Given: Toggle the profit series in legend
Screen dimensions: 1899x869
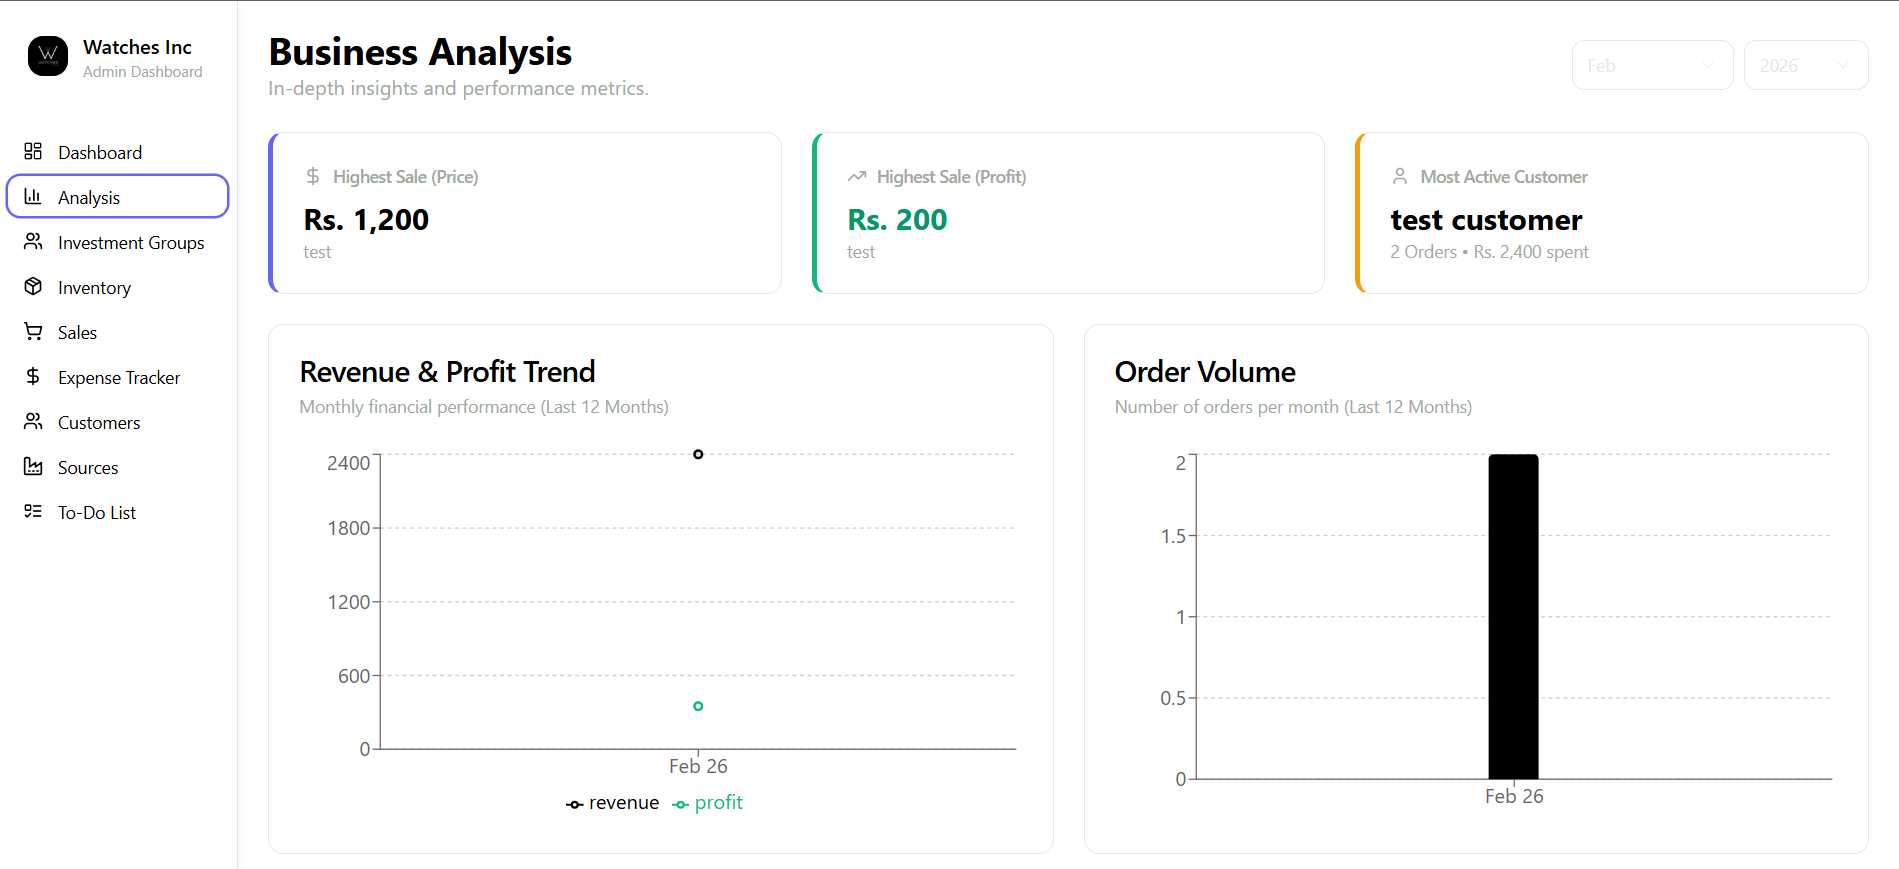Looking at the screenshot, I should coord(707,803).
